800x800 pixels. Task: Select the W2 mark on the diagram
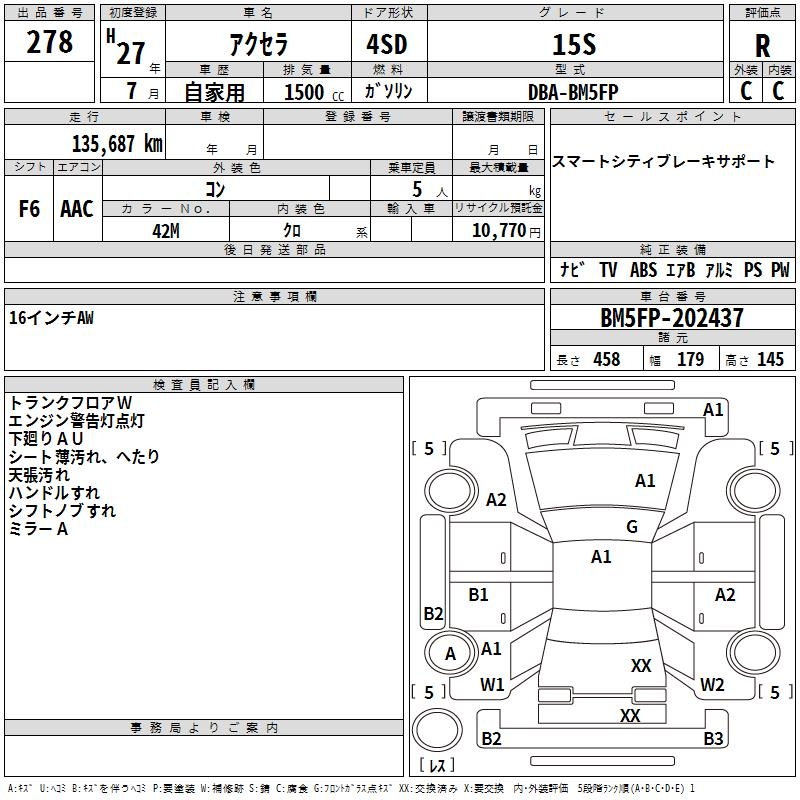point(712,685)
